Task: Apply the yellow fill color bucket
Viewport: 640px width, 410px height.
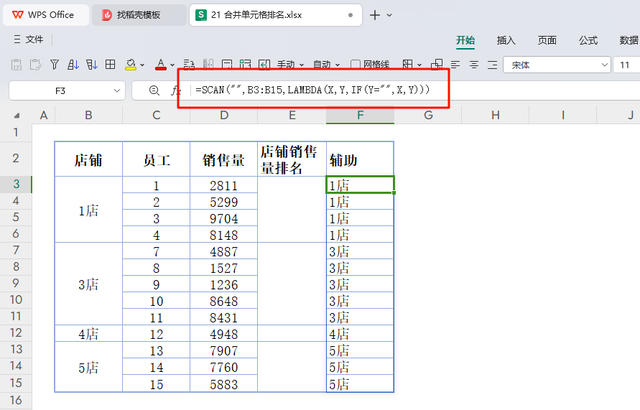Action: point(131,64)
